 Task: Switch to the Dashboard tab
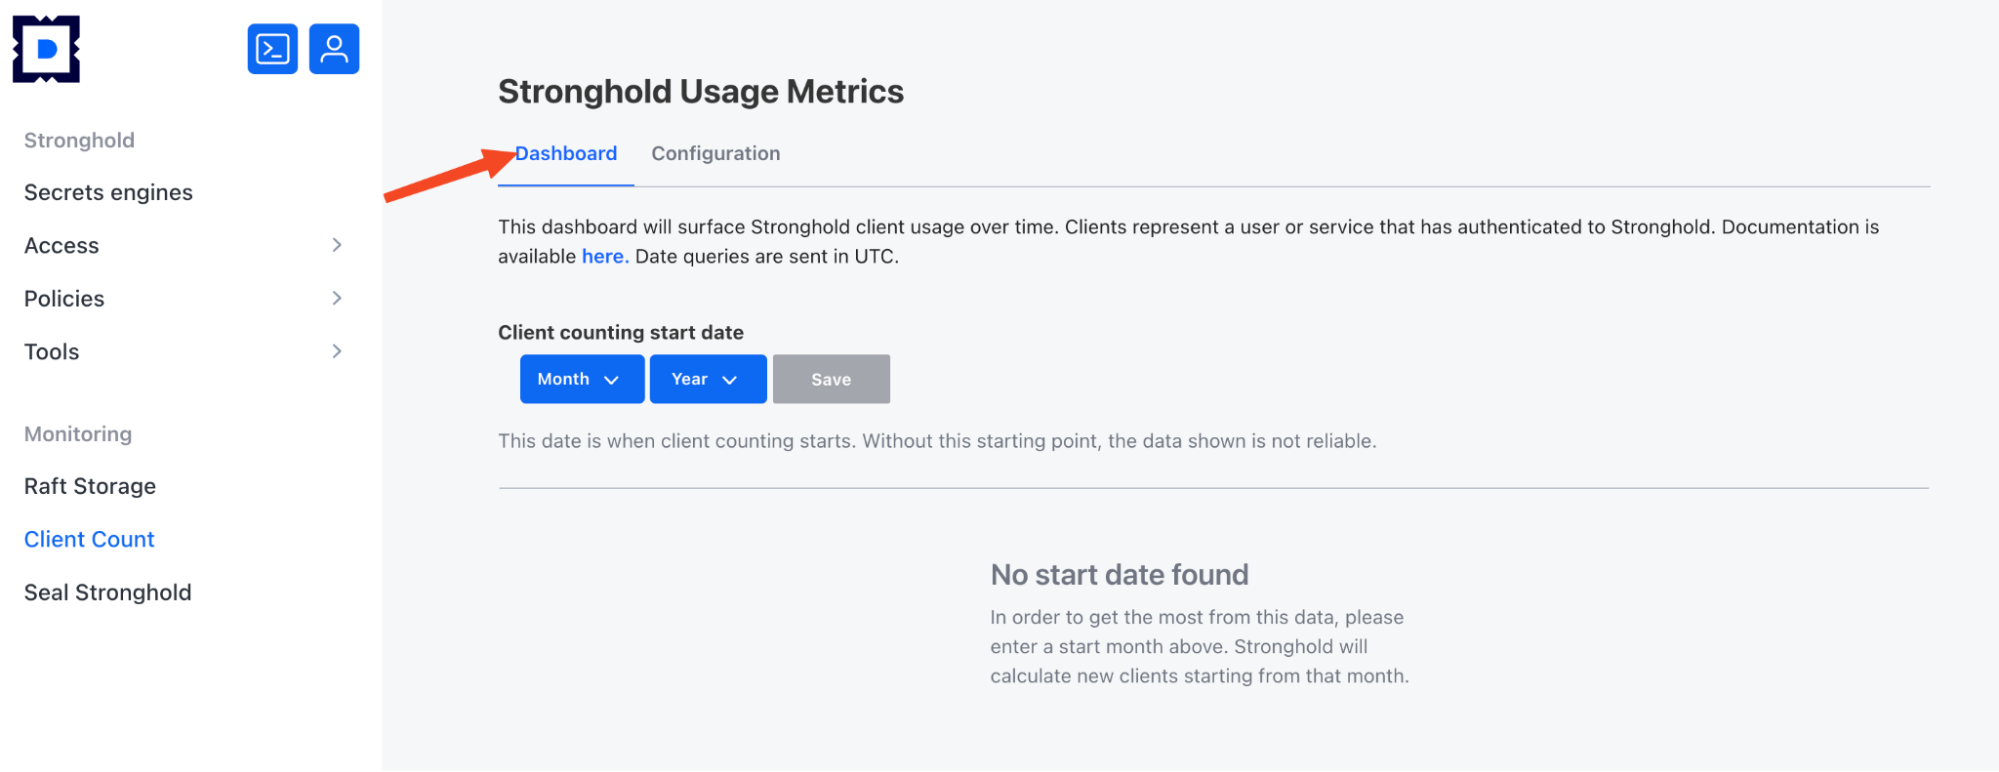point(566,154)
